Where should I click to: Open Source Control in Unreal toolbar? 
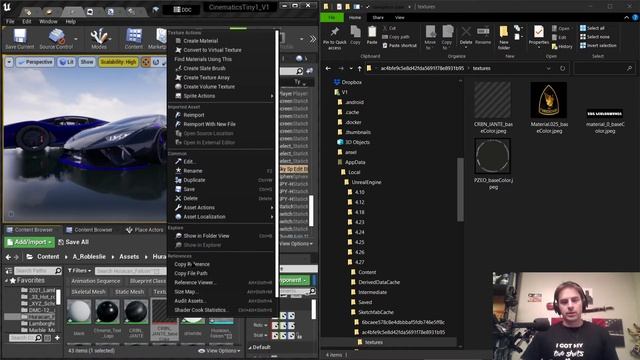point(56,39)
